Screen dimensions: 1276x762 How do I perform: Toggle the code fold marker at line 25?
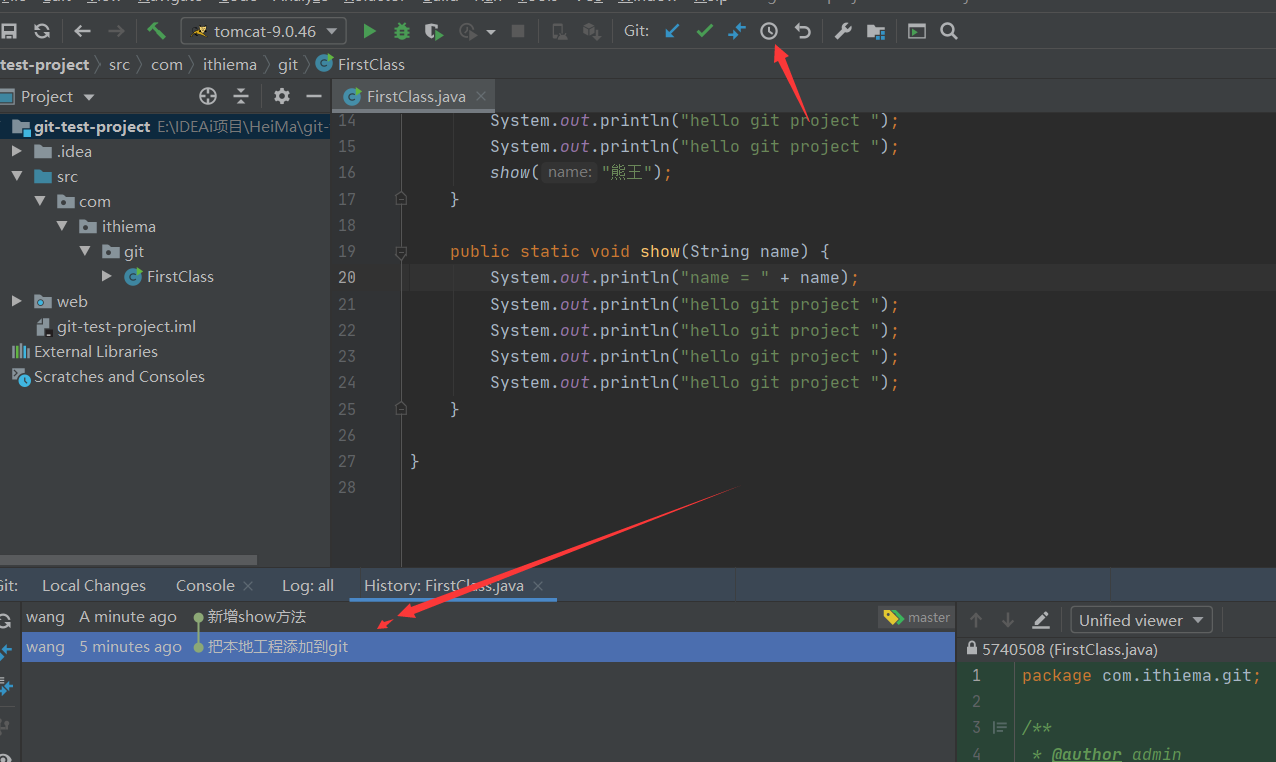(x=401, y=408)
